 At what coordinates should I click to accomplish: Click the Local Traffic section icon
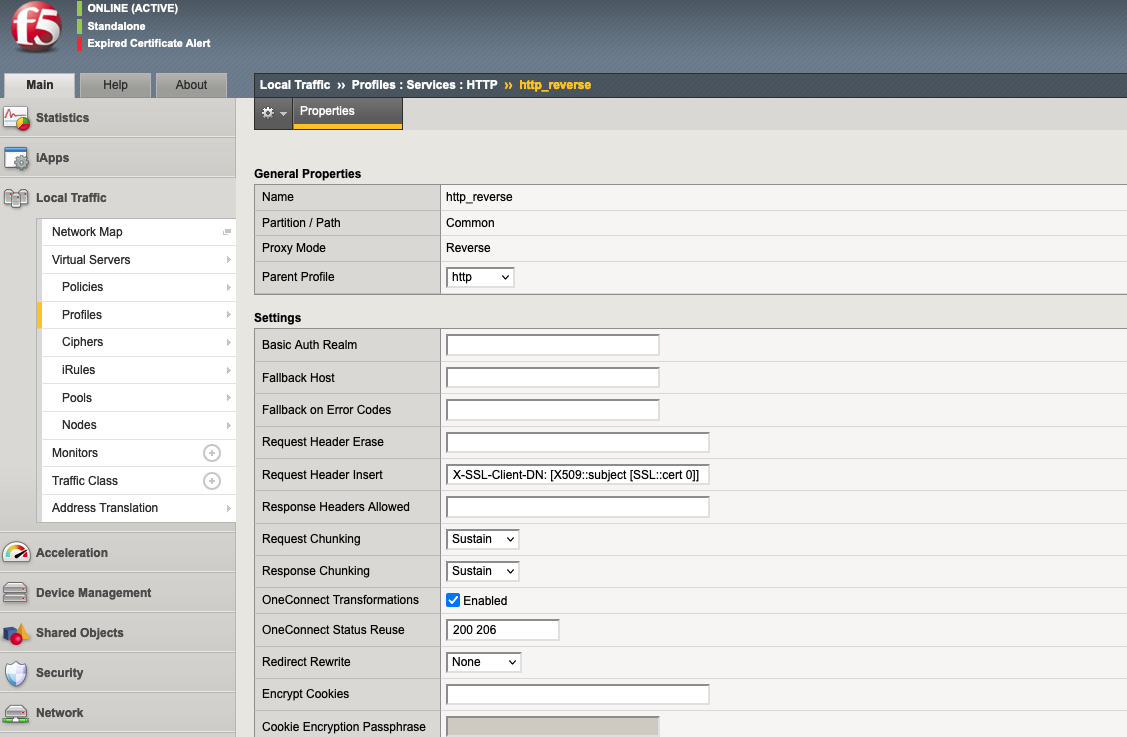16,197
